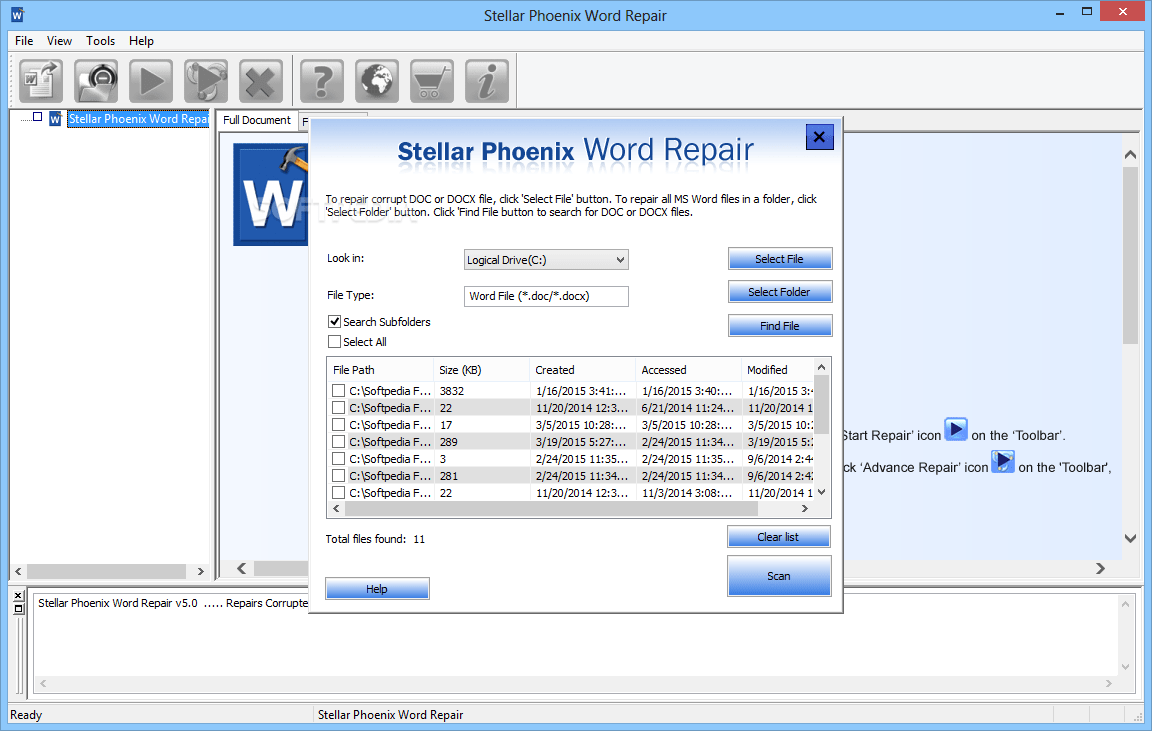Click file list scroll up arrow
The image size is (1152, 731).
click(822, 367)
